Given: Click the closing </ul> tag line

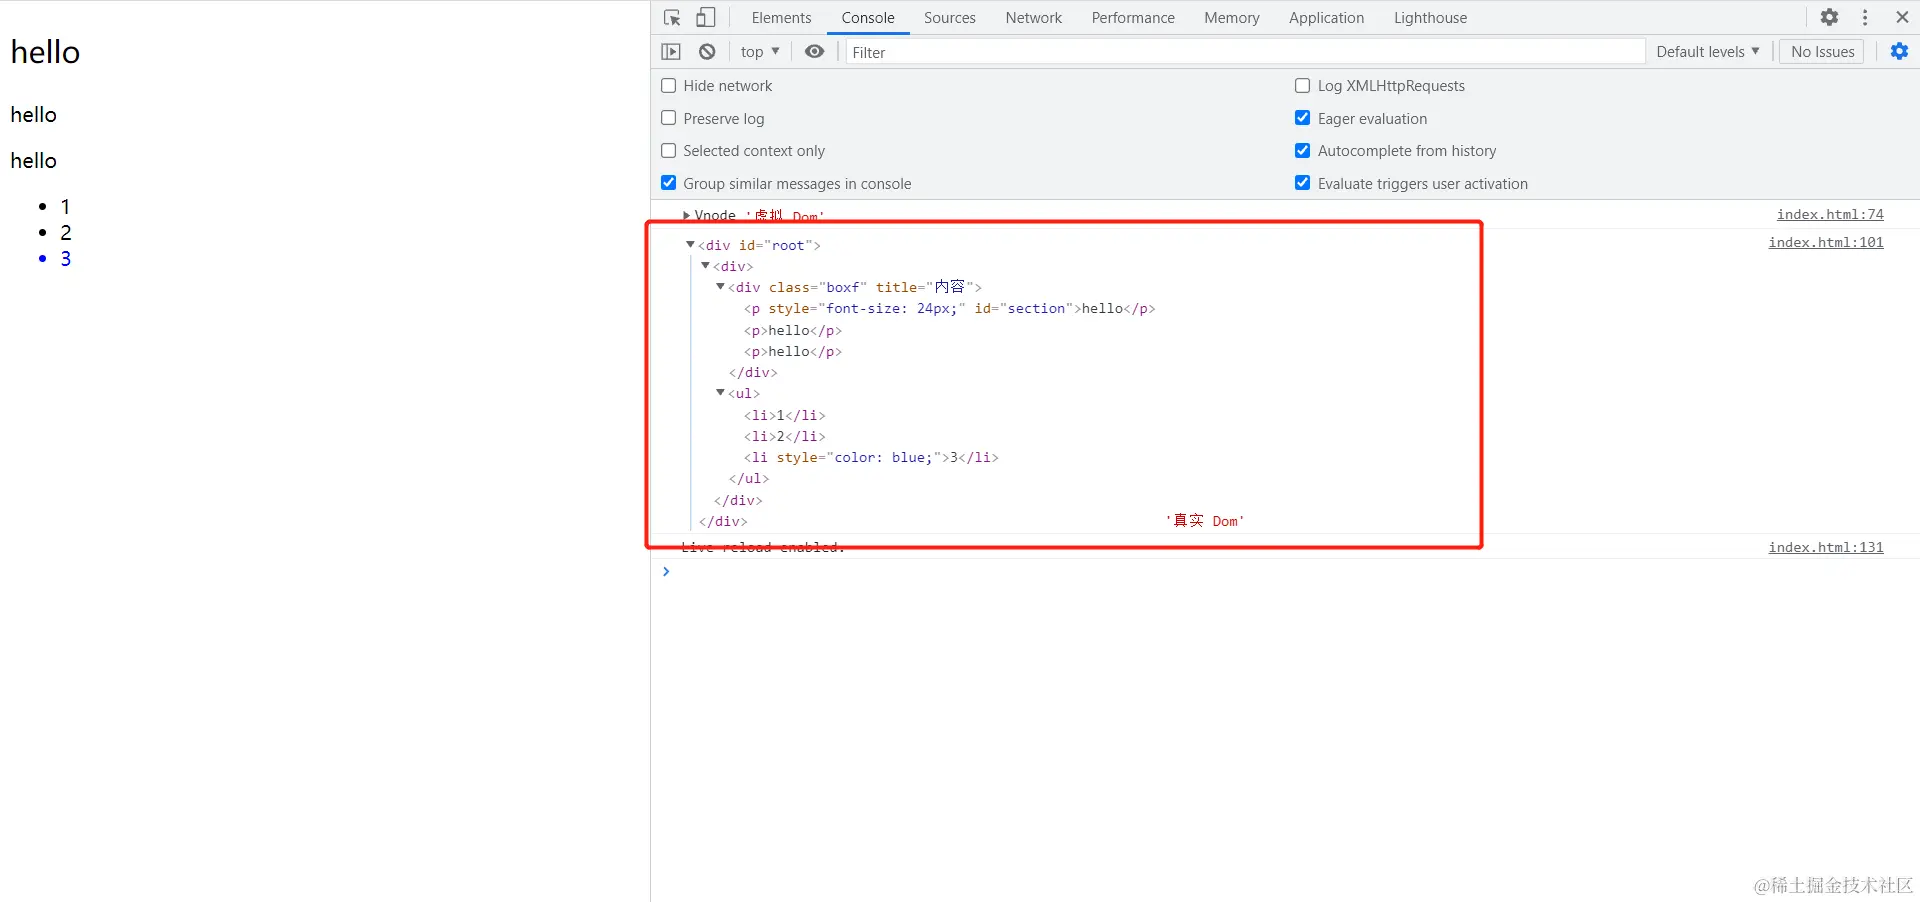Looking at the screenshot, I should [749, 479].
